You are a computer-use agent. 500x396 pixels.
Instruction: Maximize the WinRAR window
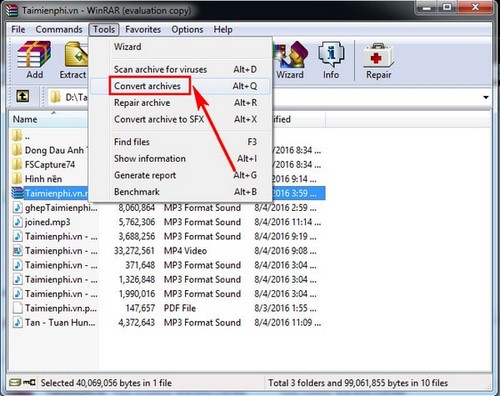click(448, 7)
